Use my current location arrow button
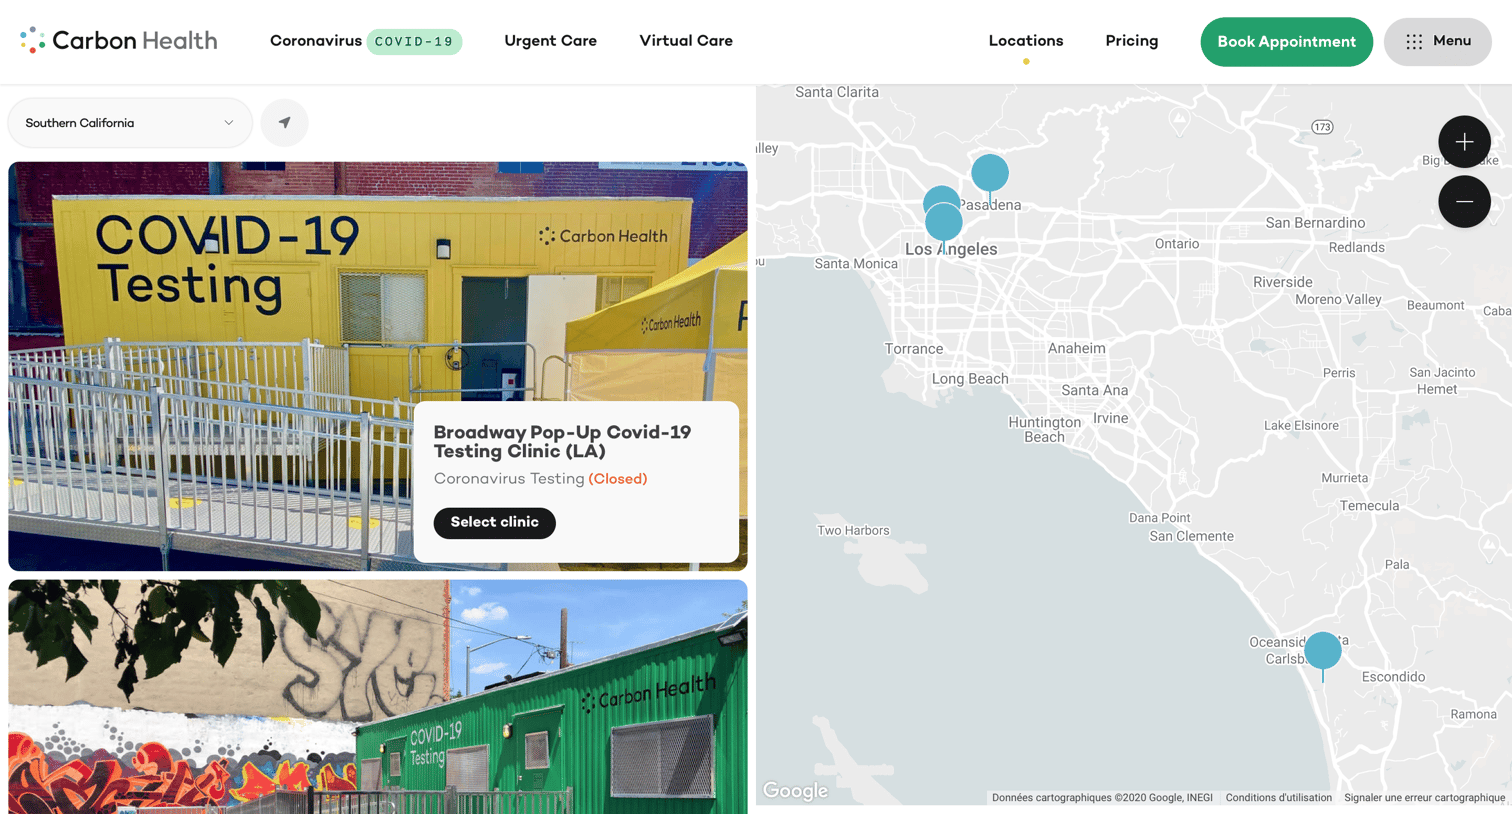Viewport: 1512px width, 814px height. click(x=285, y=123)
